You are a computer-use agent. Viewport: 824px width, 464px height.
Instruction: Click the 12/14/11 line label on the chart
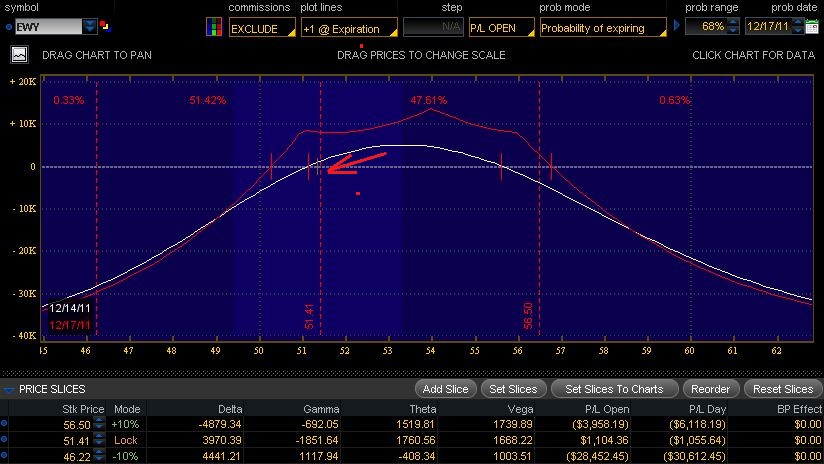[70, 308]
